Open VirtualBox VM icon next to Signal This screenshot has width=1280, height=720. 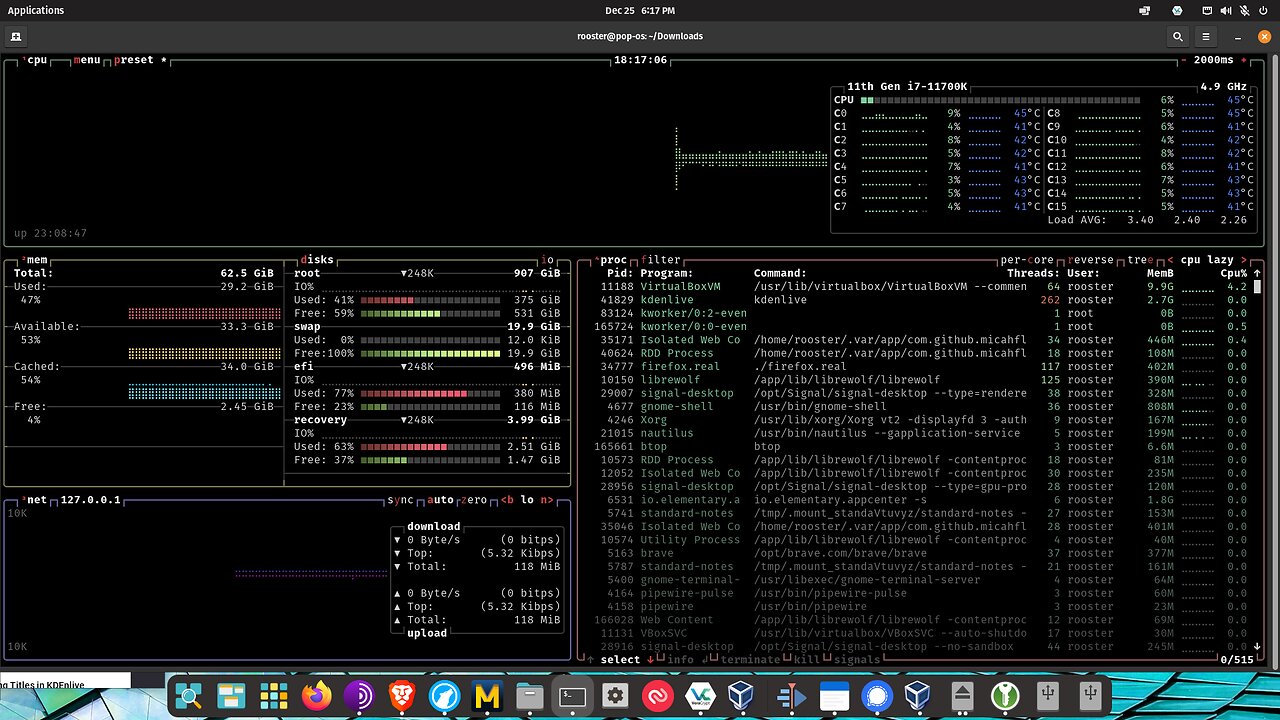(x=918, y=696)
